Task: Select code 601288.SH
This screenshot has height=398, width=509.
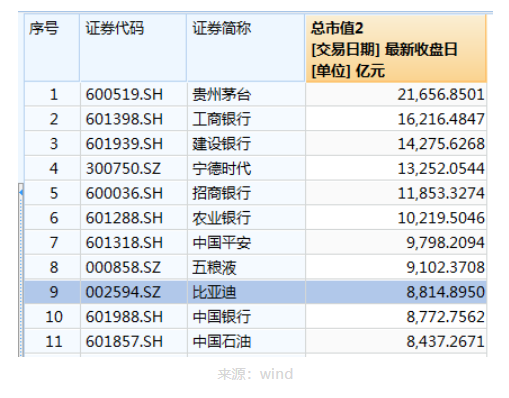Action: point(124,218)
